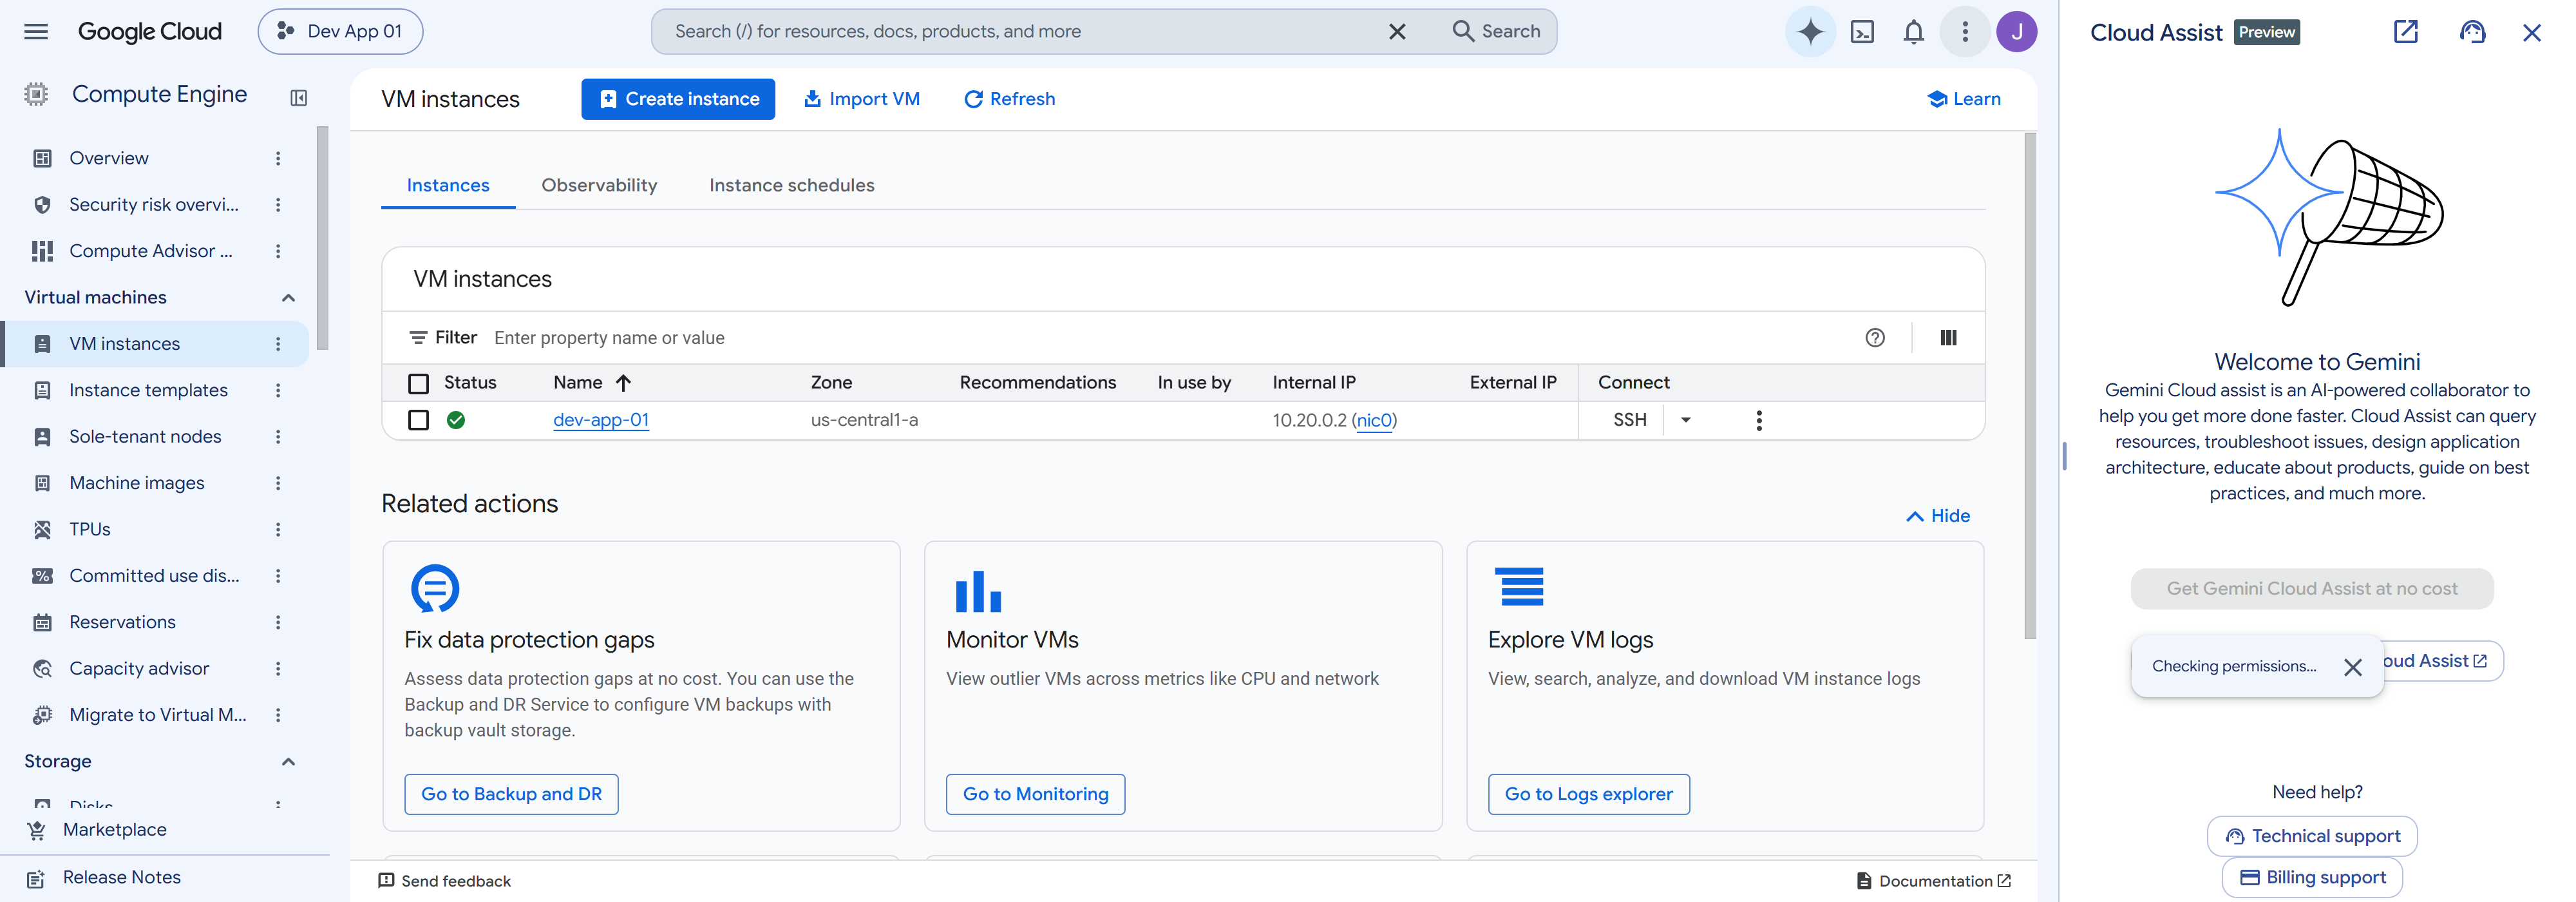Open account avatar J
This screenshot has width=2576, height=902.
pos(2016,31)
